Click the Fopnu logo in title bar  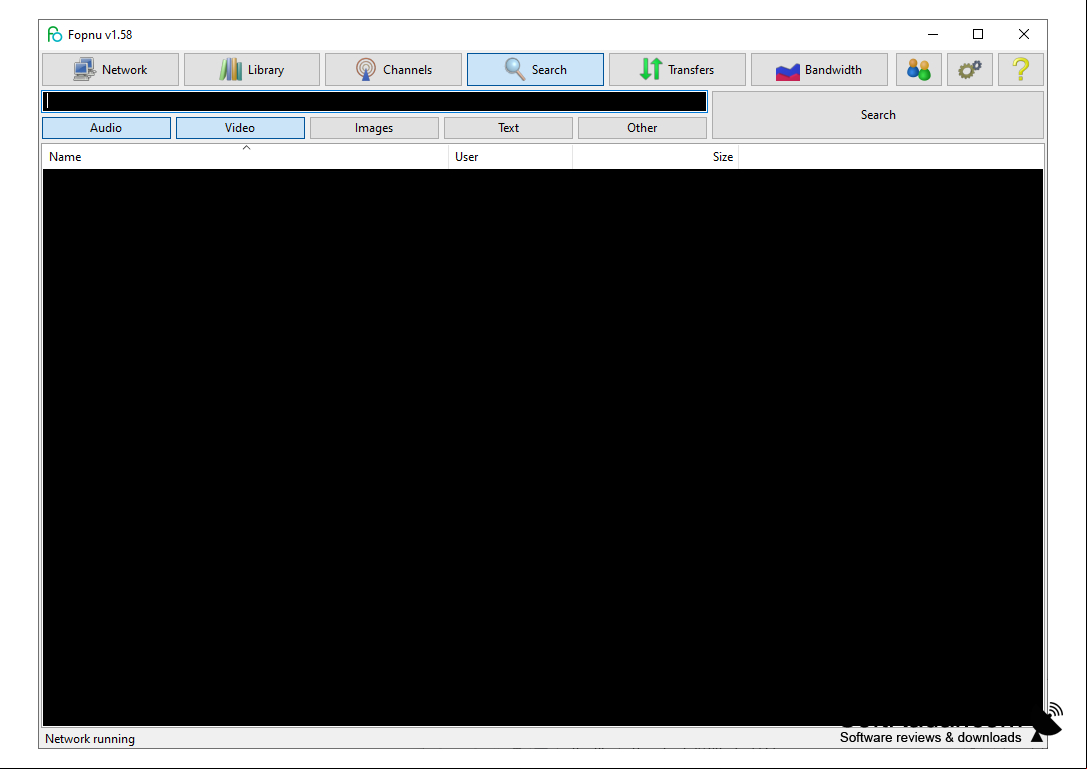[x=55, y=34]
